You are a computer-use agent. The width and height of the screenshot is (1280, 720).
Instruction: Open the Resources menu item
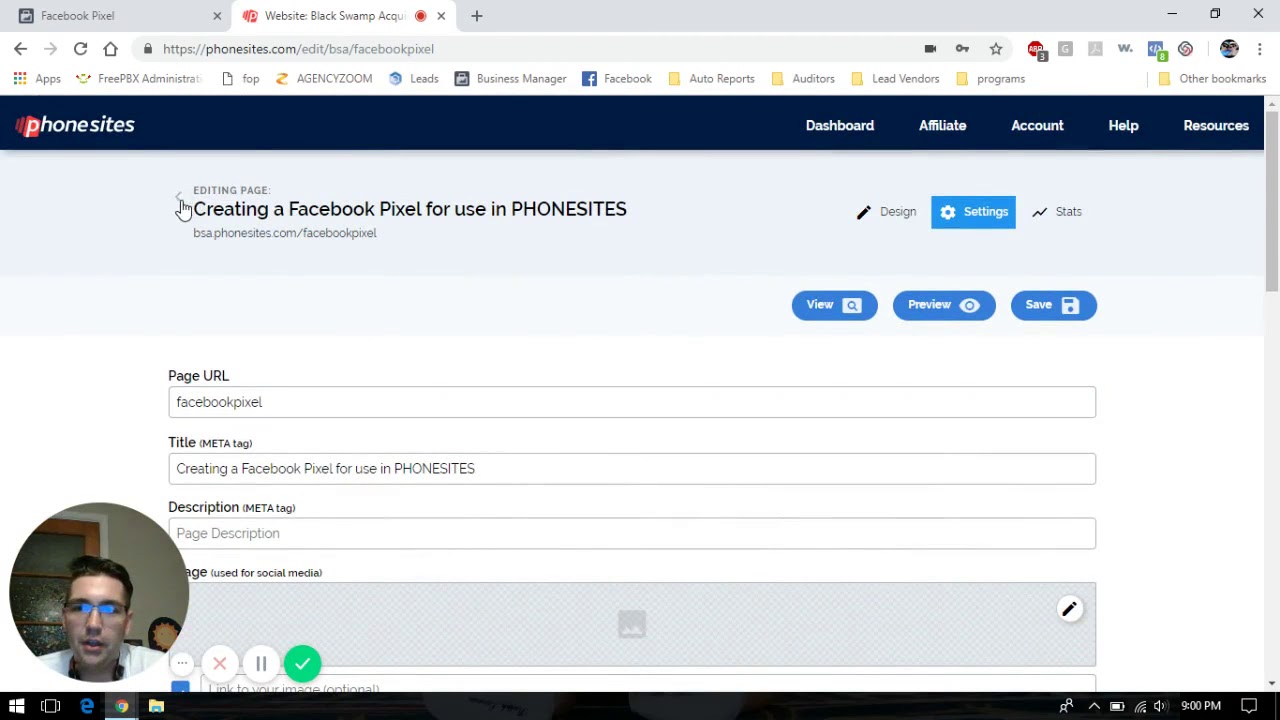point(1216,125)
